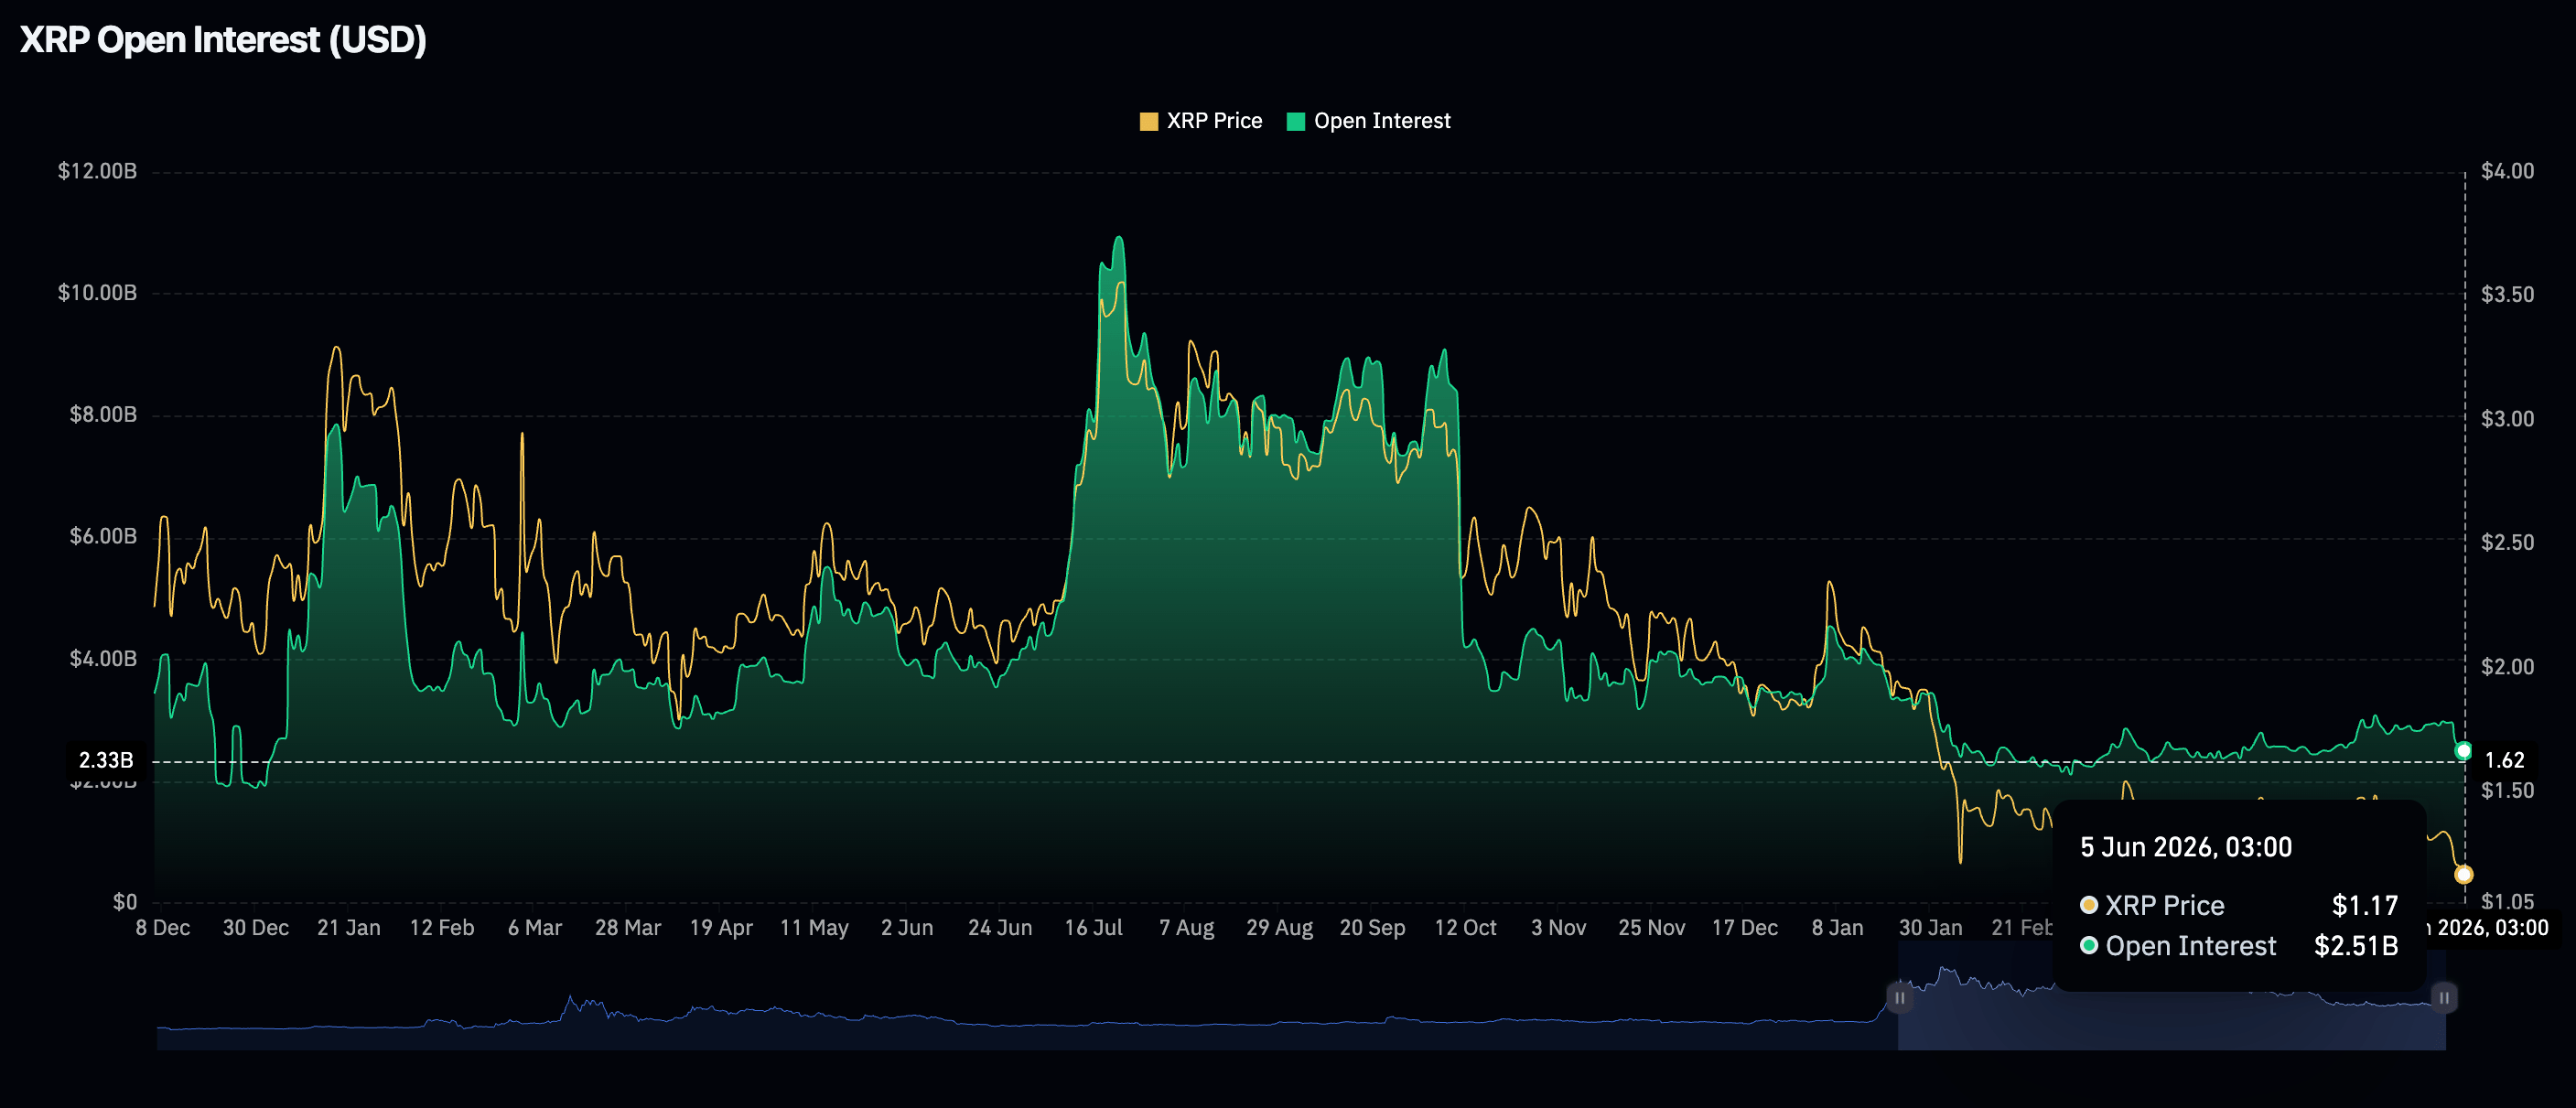Click the tooltip date 5 Jun 2026, 03:00
The width and height of the screenshot is (2576, 1108).
[x=2186, y=848]
